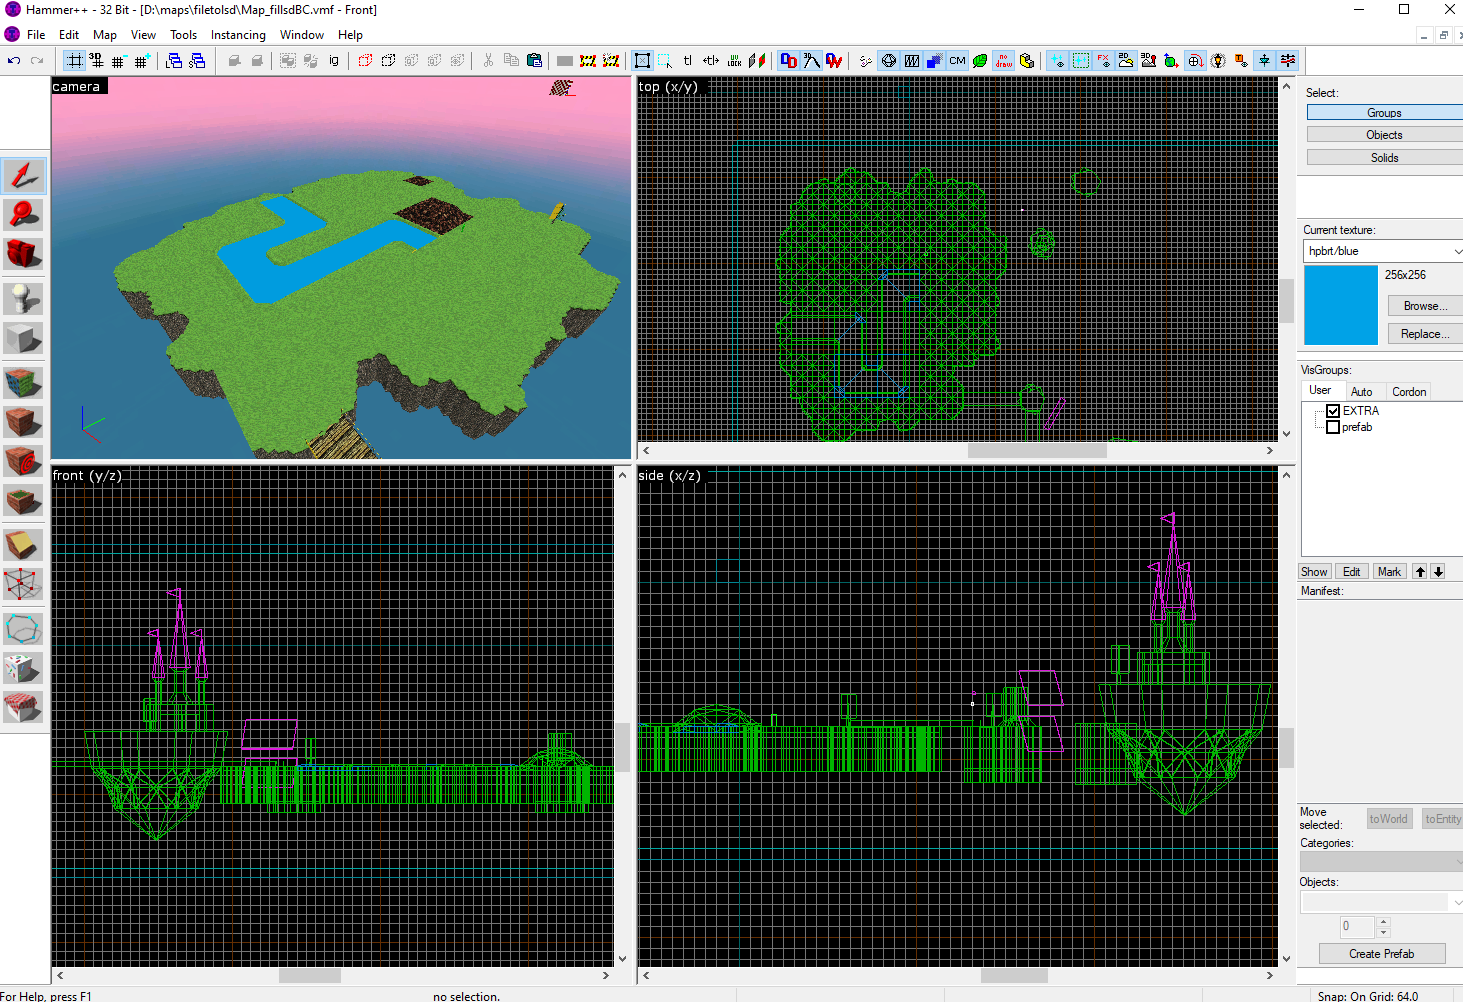Image resolution: width=1463 pixels, height=1002 pixels.
Task: Click the light bulb preview toolbar icon
Action: coord(1218,61)
